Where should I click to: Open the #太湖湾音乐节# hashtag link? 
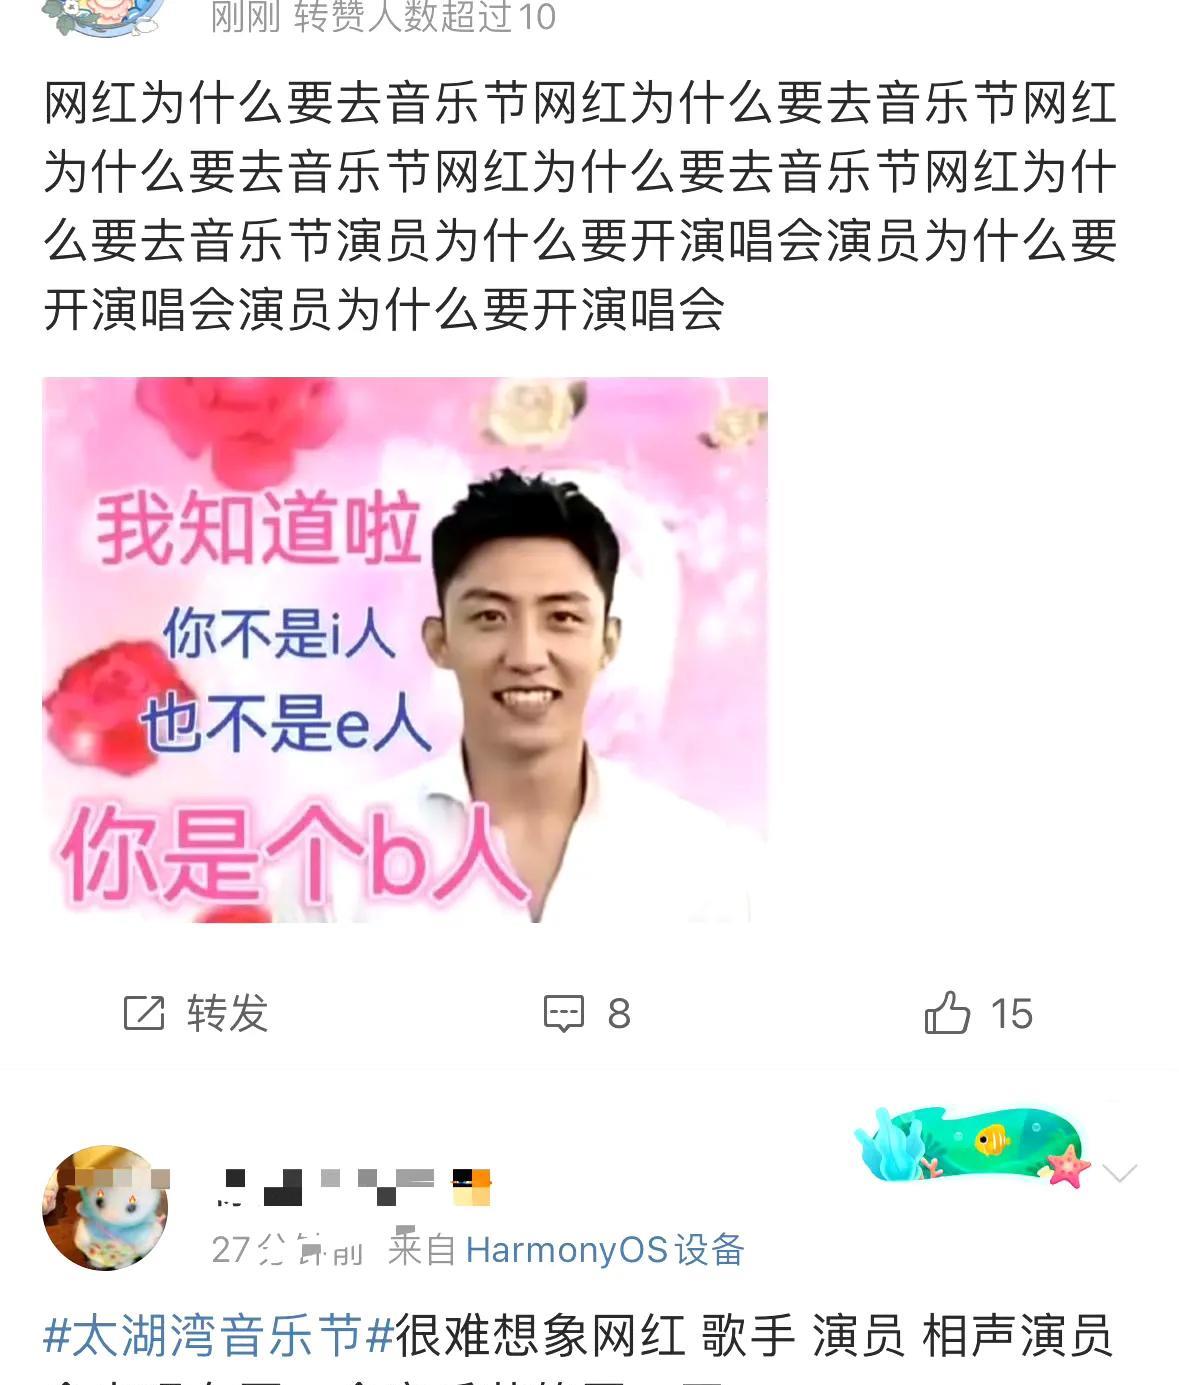tap(219, 1335)
